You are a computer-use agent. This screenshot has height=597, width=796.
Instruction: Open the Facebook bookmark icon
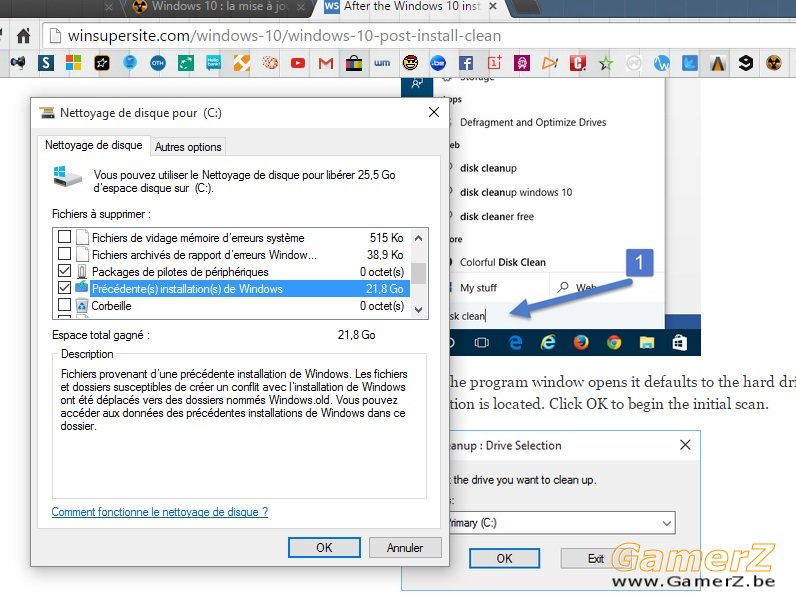pos(466,63)
